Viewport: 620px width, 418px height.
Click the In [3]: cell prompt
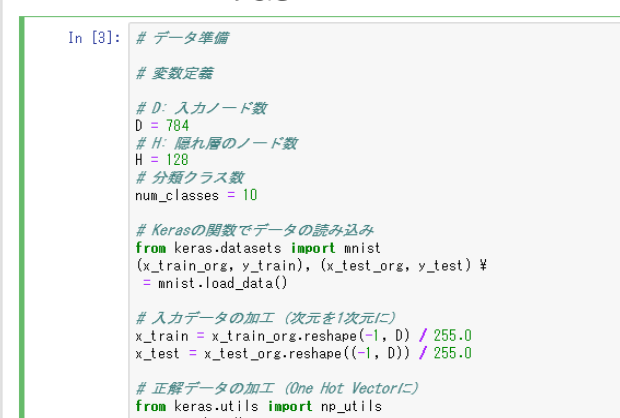94,38
